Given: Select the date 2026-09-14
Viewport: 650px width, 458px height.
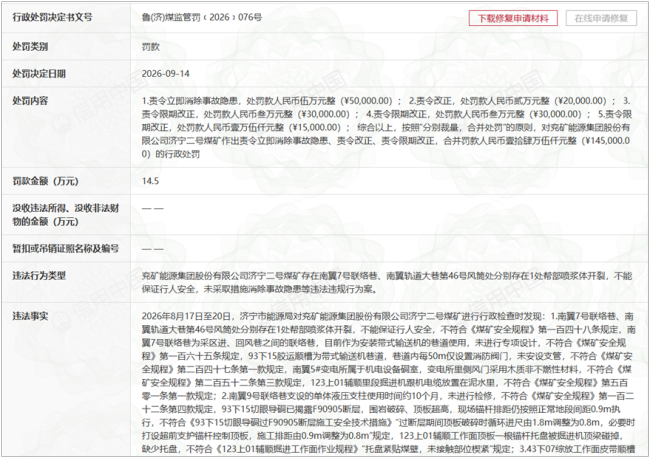Looking at the screenshot, I should (165, 74).
